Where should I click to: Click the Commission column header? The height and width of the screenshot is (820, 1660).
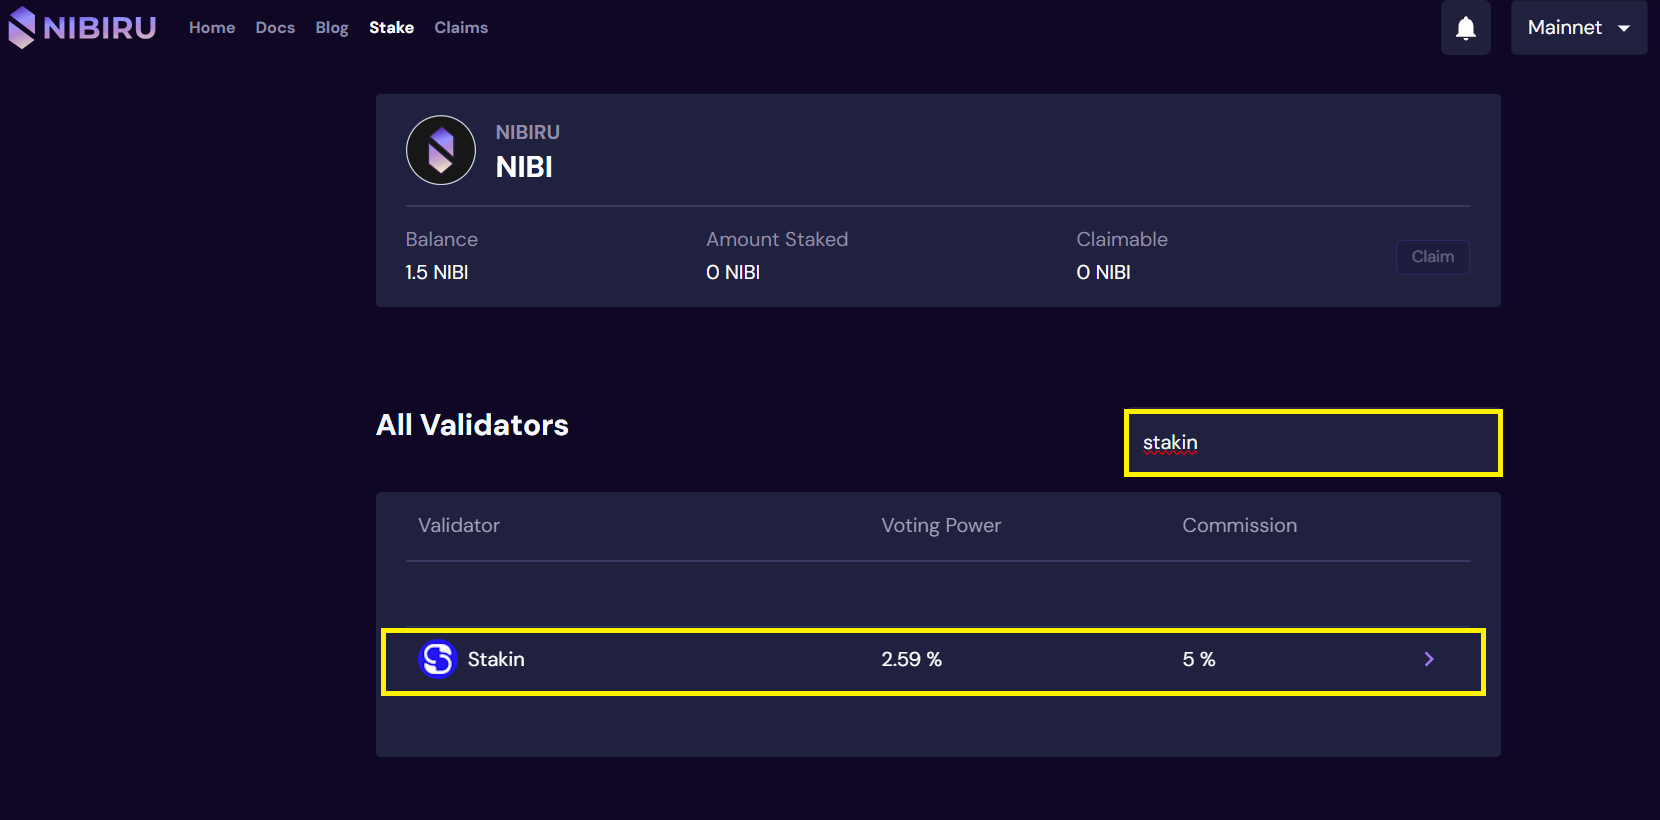(x=1240, y=525)
